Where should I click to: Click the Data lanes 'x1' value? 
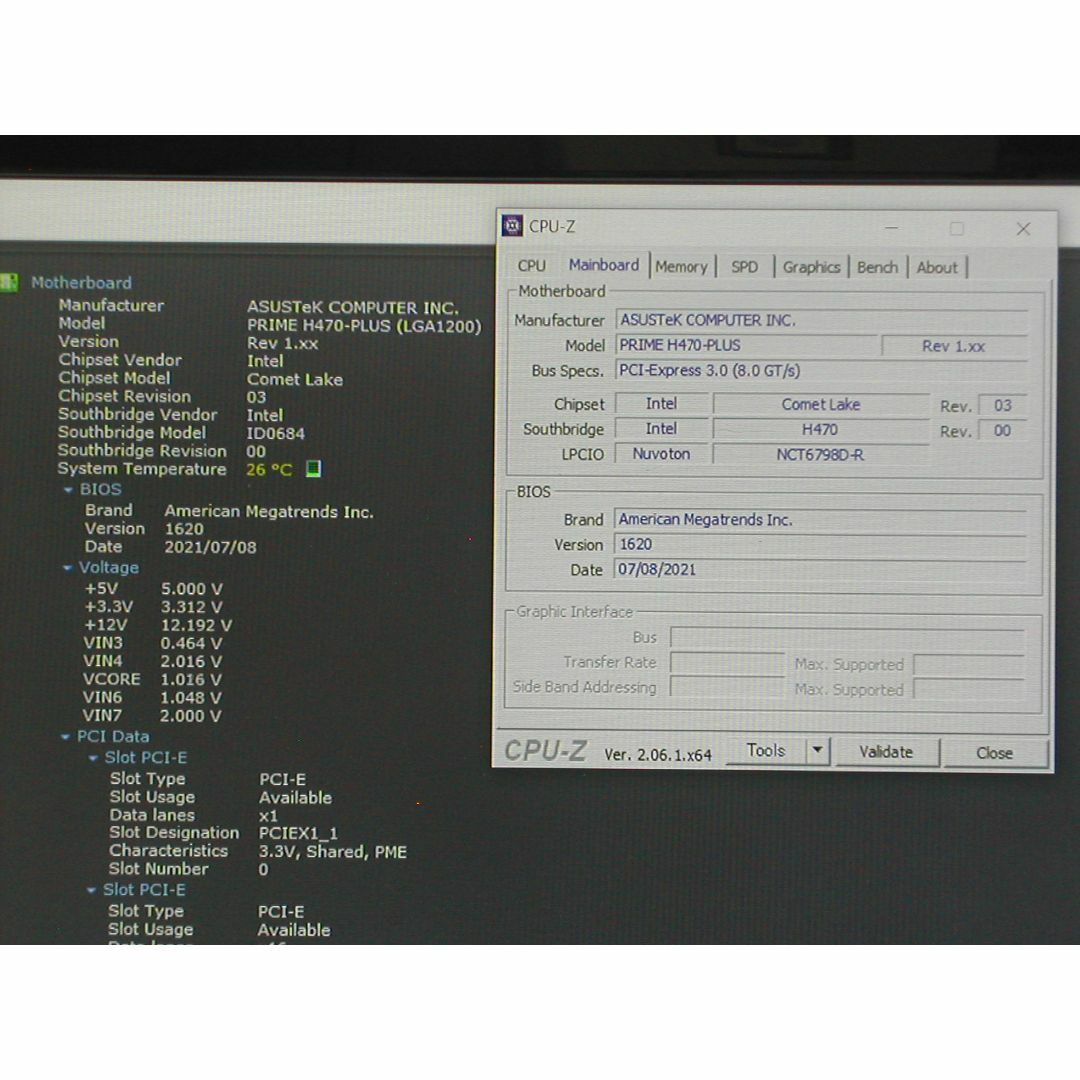pyautogui.click(x=268, y=816)
